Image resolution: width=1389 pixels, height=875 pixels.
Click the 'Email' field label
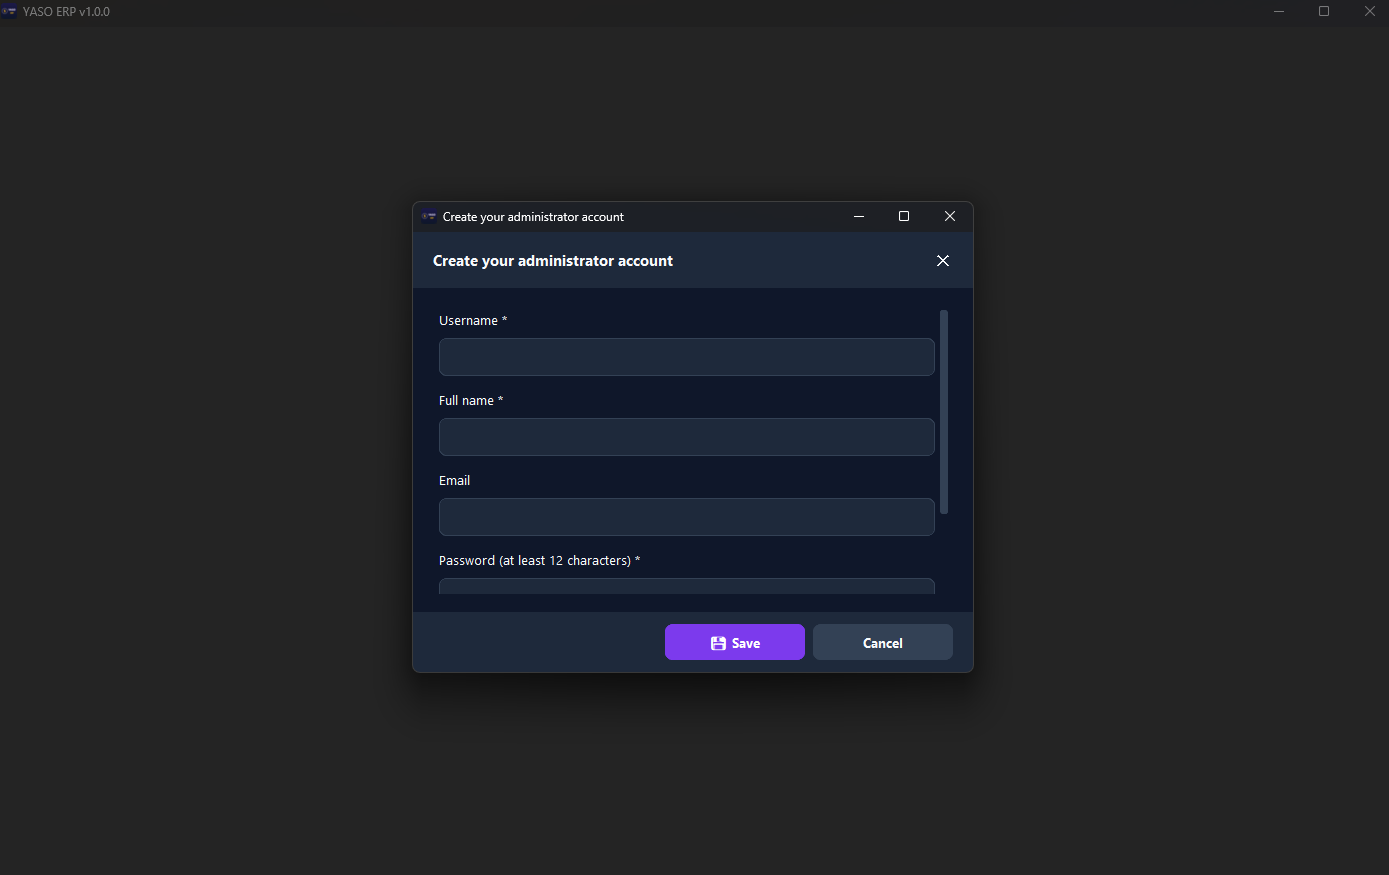point(454,481)
